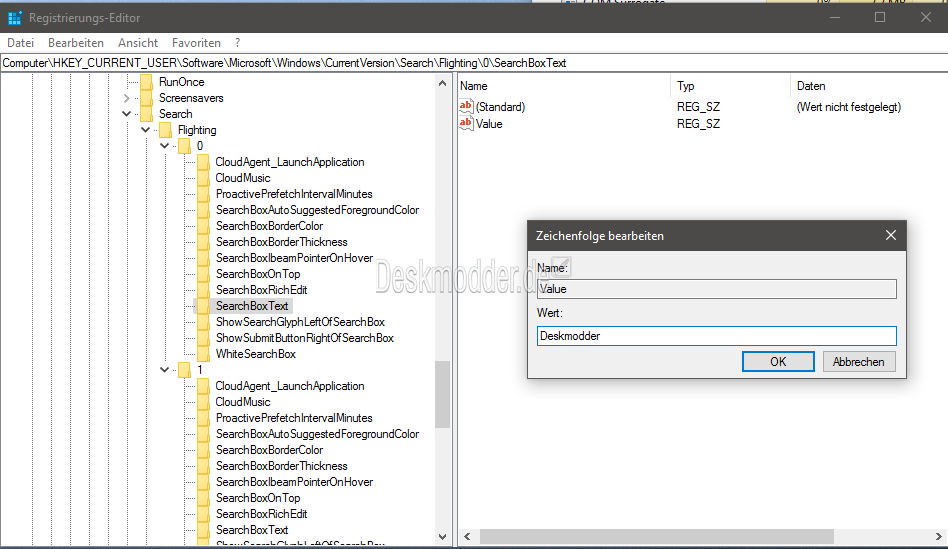Click the folder icon of key 0
This screenshot has width=948, height=549.
click(x=184, y=146)
